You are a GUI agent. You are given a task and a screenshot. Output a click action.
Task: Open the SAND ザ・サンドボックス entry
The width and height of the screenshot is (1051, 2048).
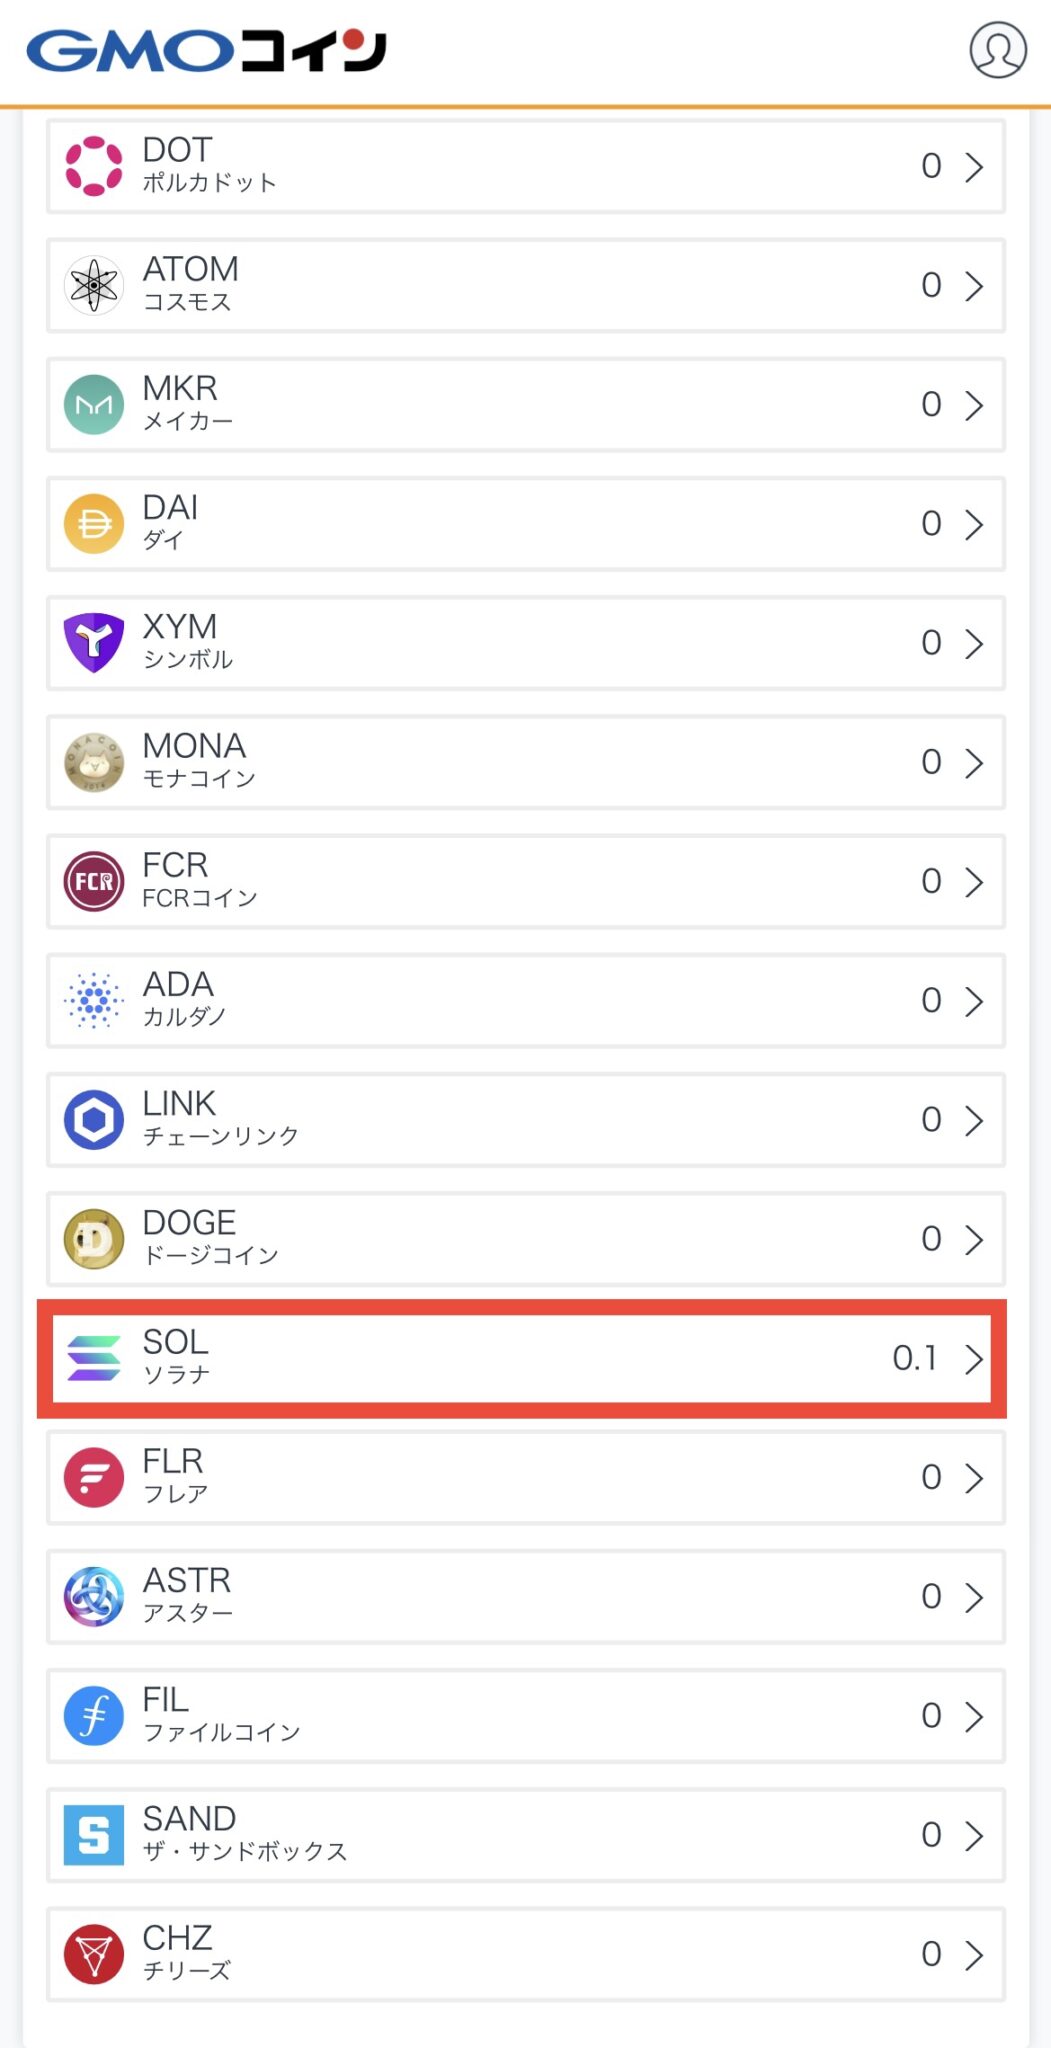[525, 1835]
